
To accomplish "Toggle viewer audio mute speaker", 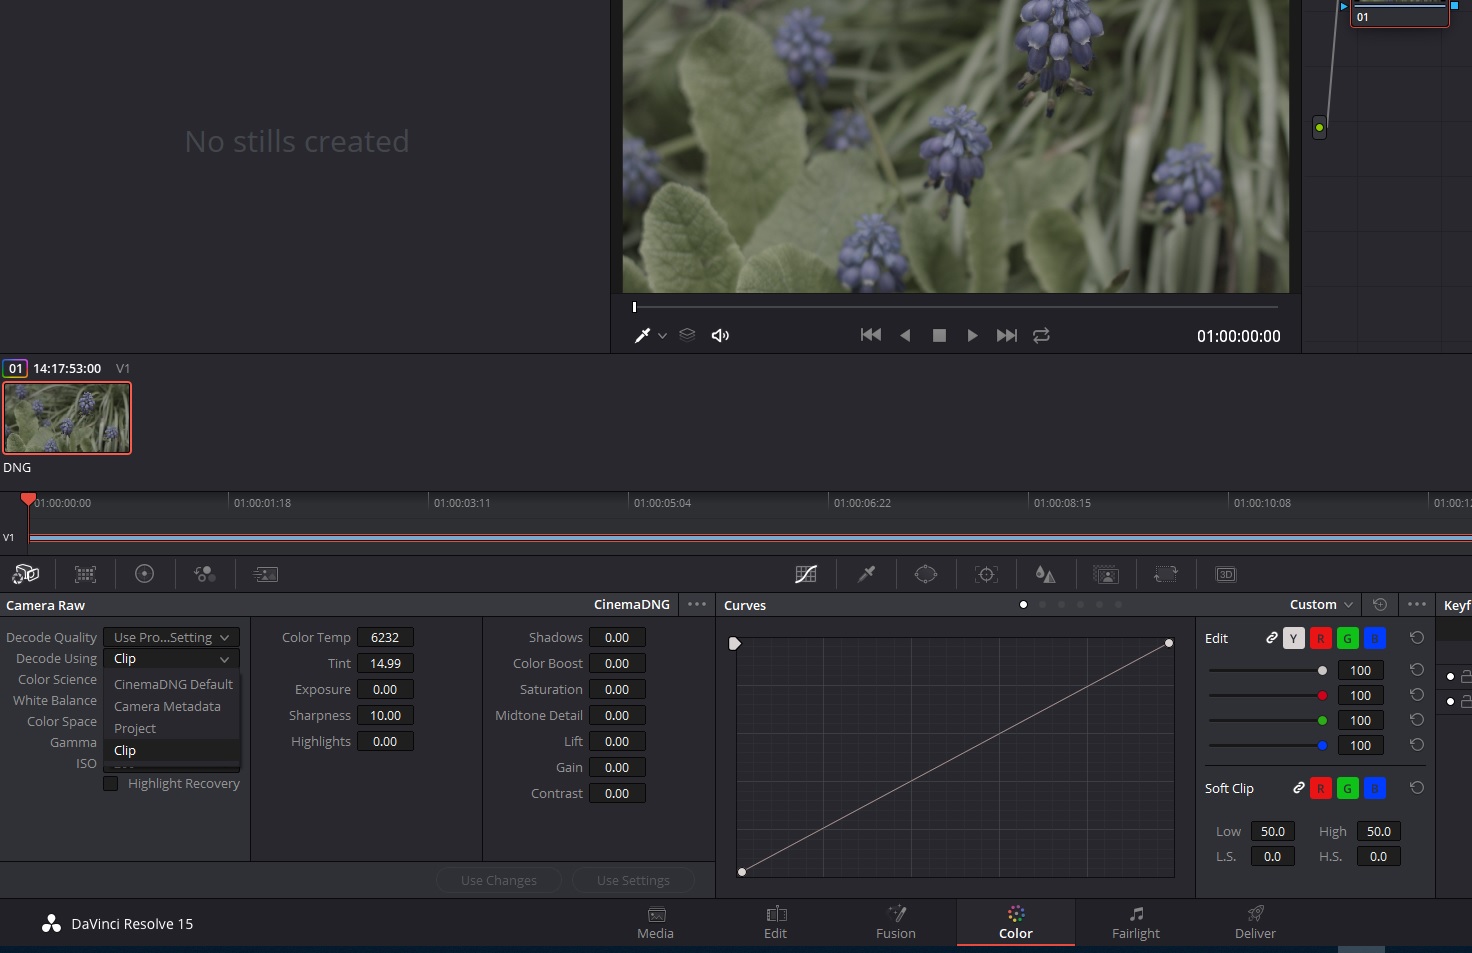I will click(x=720, y=336).
